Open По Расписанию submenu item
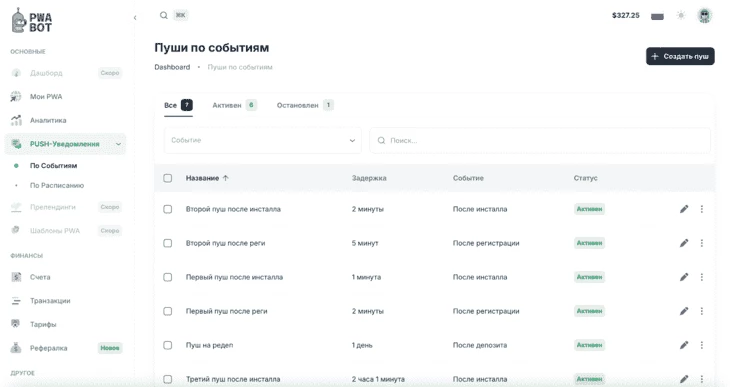 tap(57, 185)
